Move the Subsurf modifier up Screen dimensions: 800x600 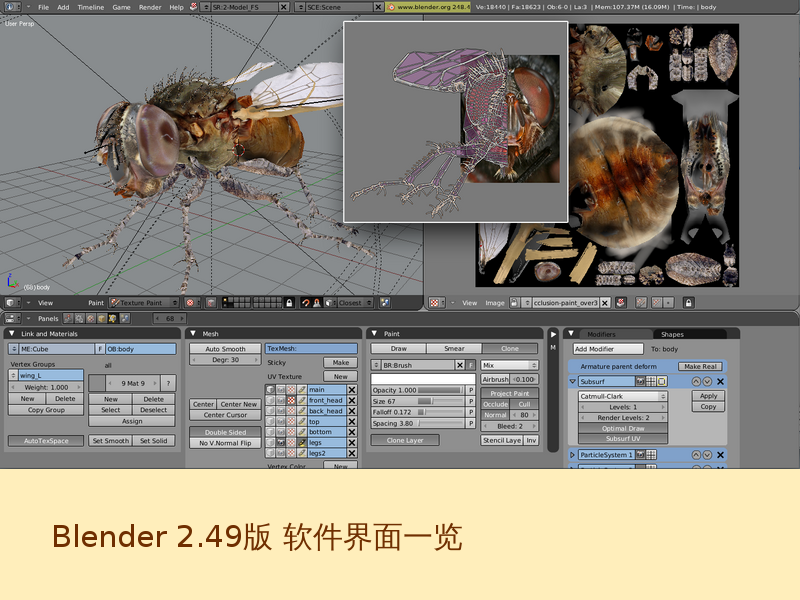click(x=696, y=382)
